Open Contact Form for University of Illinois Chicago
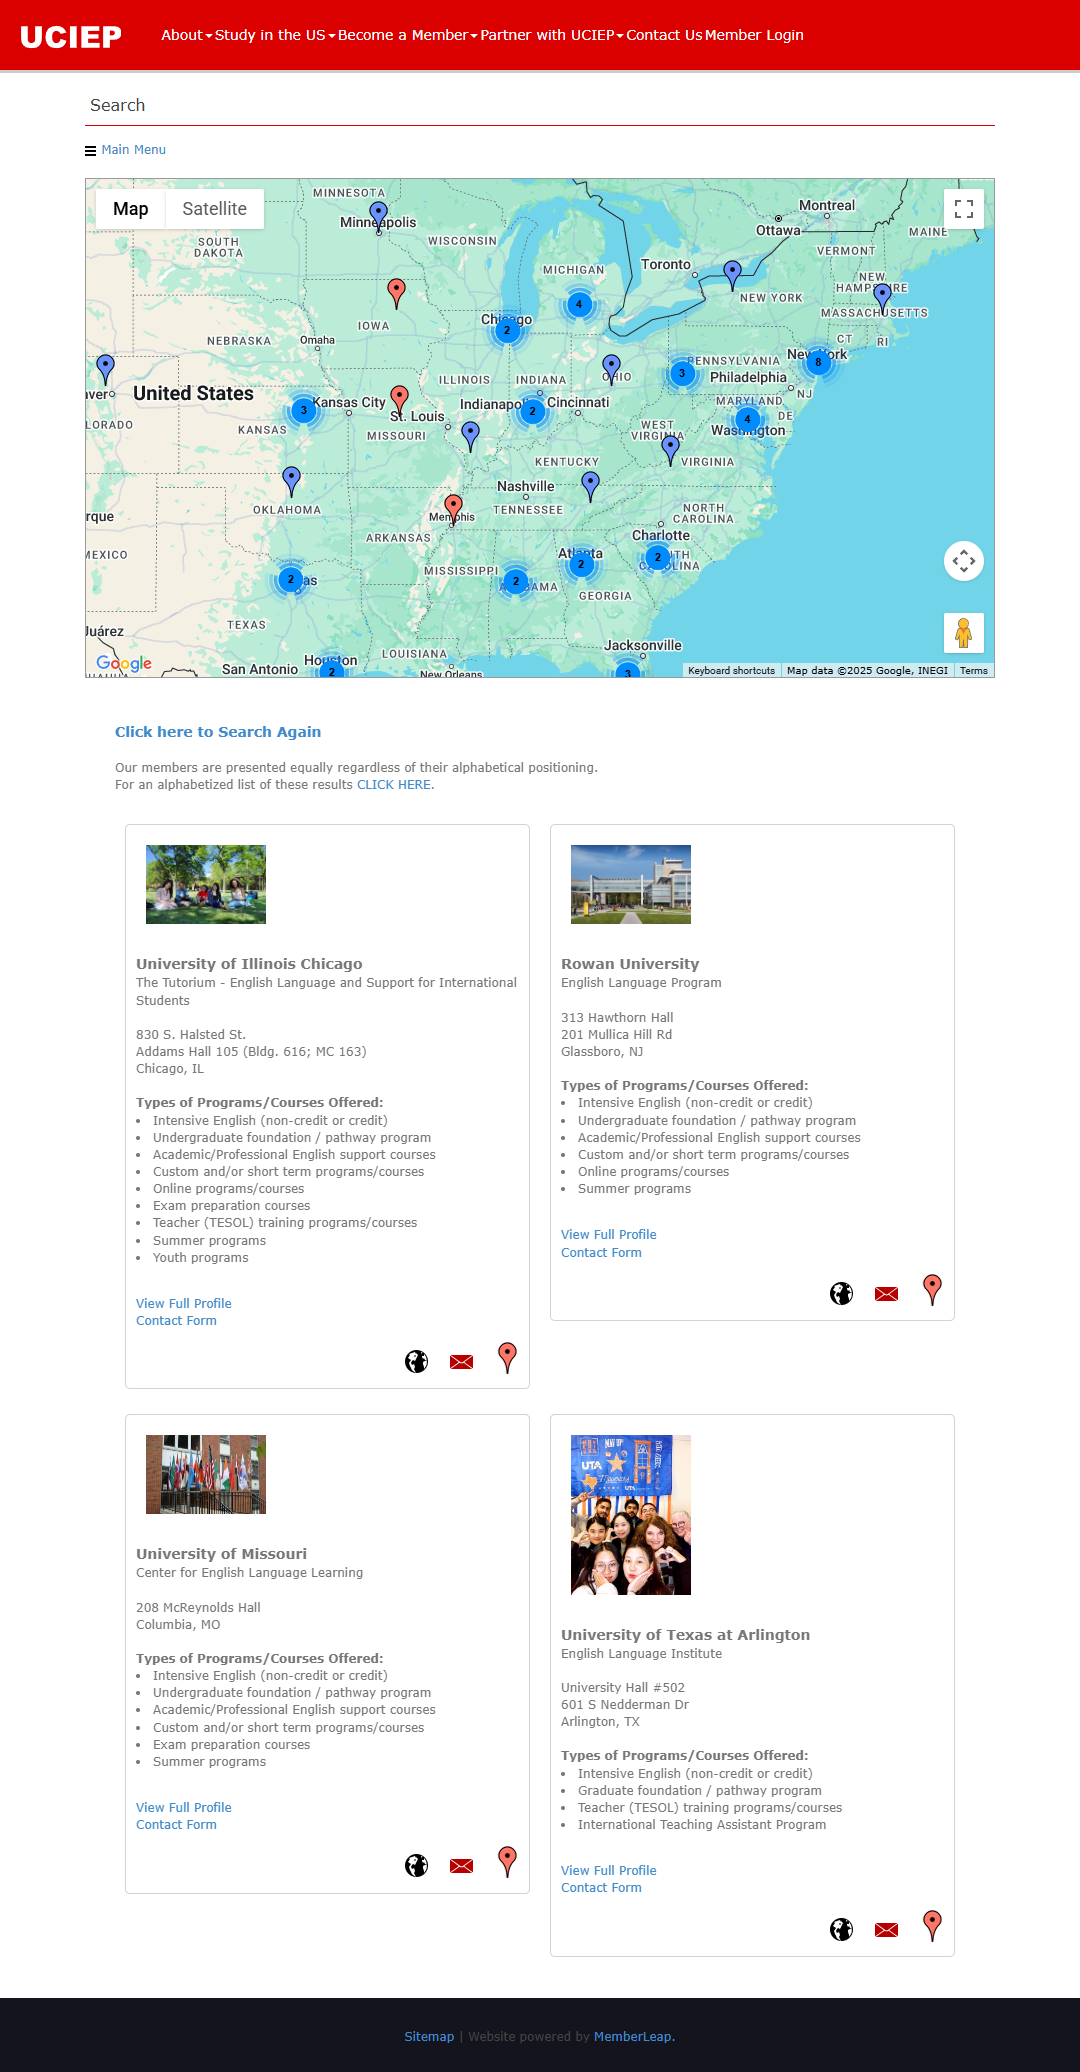The height and width of the screenshot is (2072, 1080). pos(176,1321)
